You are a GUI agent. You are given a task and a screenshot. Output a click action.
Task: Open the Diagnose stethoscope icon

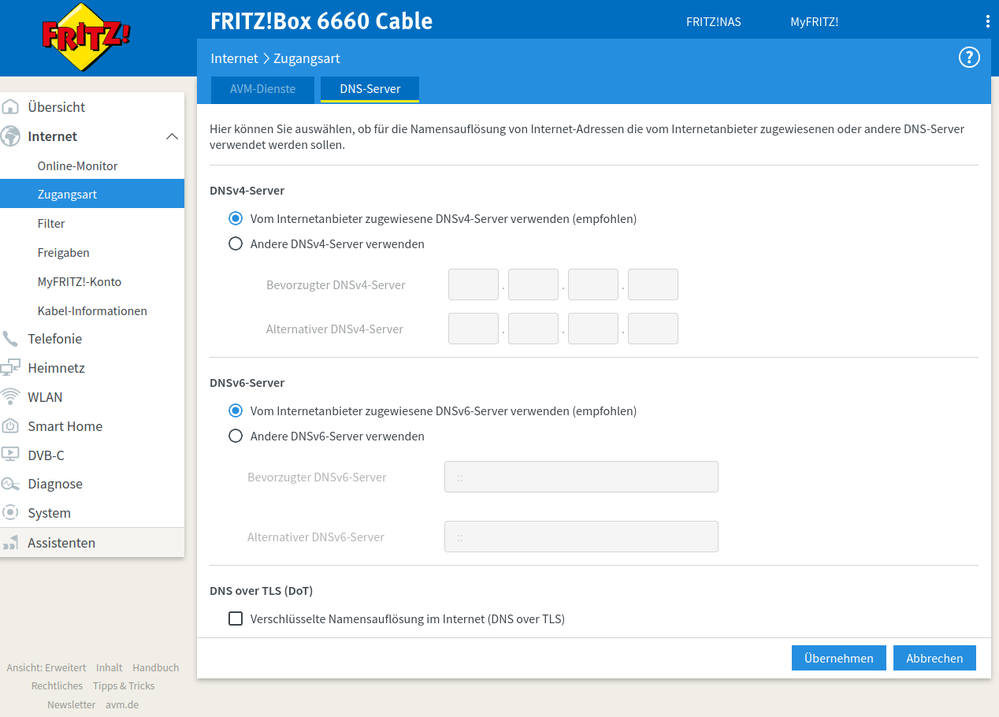pyautogui.click(x=12, y=484)
